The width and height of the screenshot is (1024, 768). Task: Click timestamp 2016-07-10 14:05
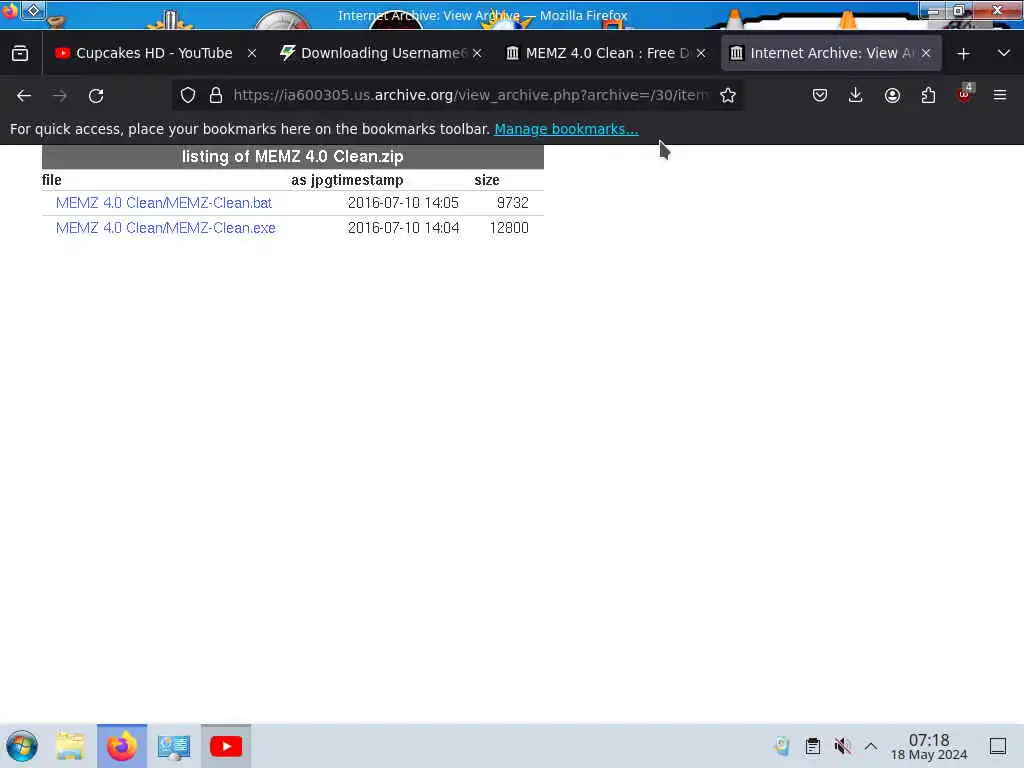point(403,203)
